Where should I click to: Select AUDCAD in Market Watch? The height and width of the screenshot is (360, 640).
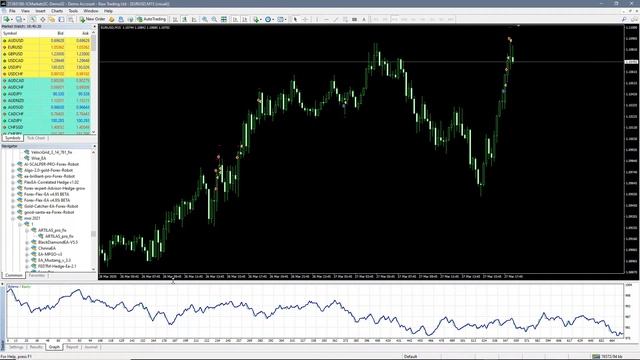pos(47,81)
